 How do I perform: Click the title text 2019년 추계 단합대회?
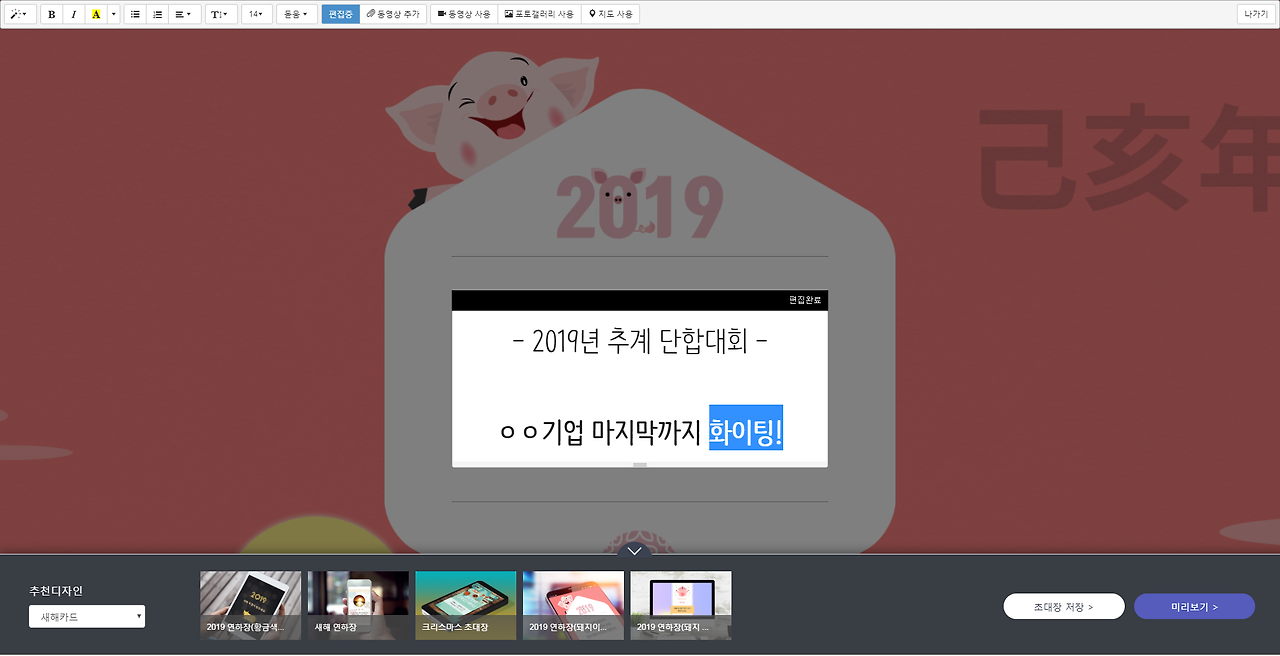(x=640, y=342)
